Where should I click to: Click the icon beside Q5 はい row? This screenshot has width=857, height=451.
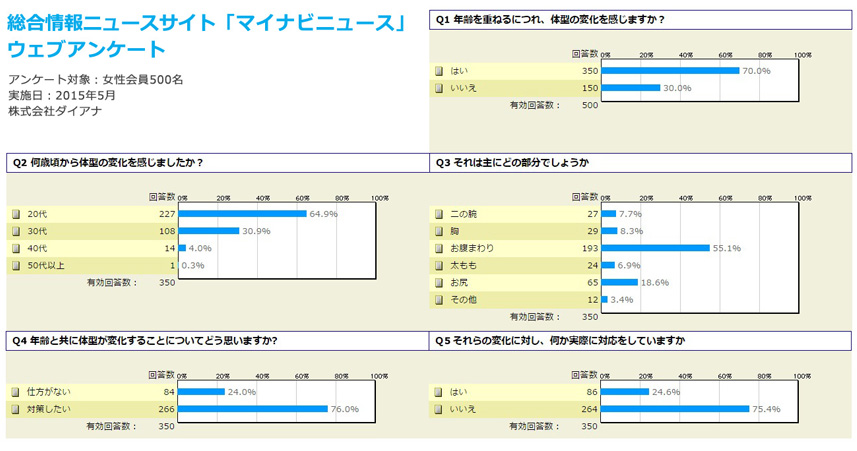(x=438, y=392)
